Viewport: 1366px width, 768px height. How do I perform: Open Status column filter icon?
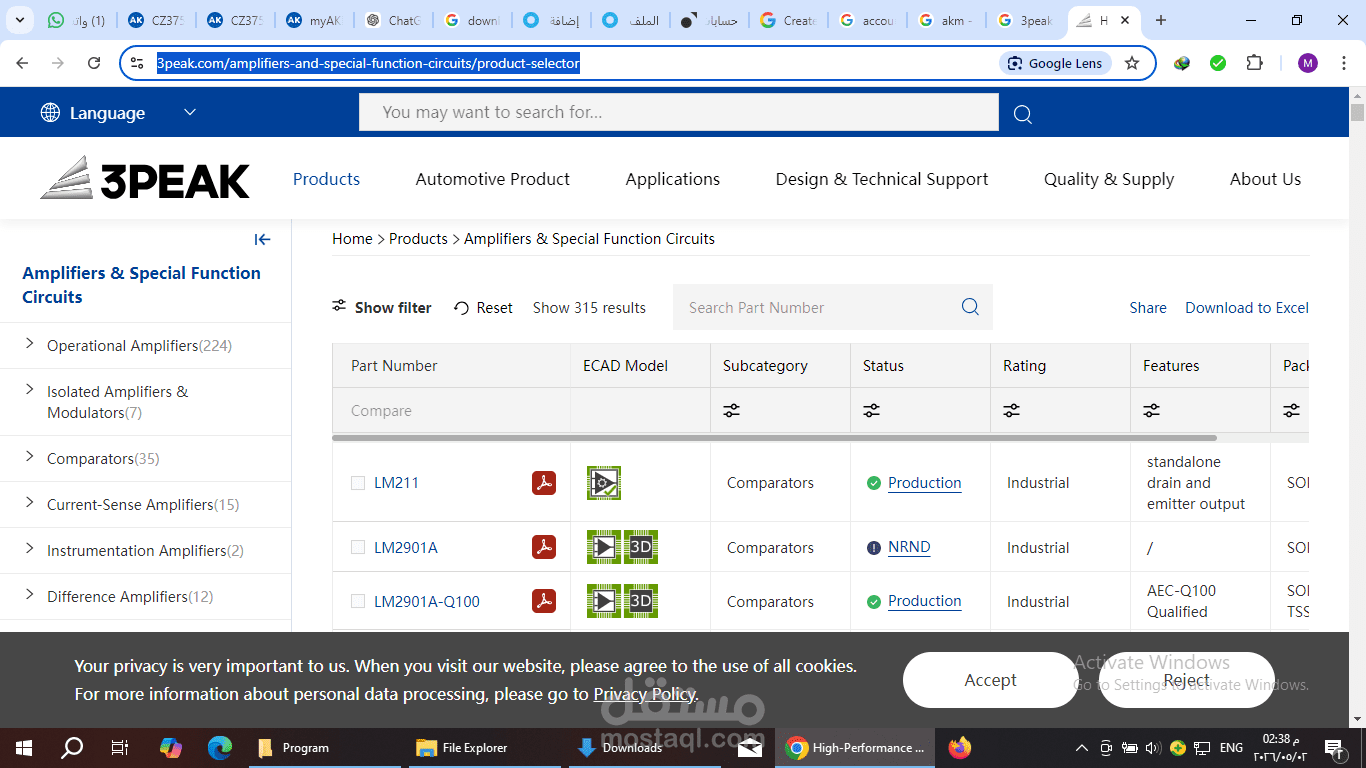click(872, 410)
